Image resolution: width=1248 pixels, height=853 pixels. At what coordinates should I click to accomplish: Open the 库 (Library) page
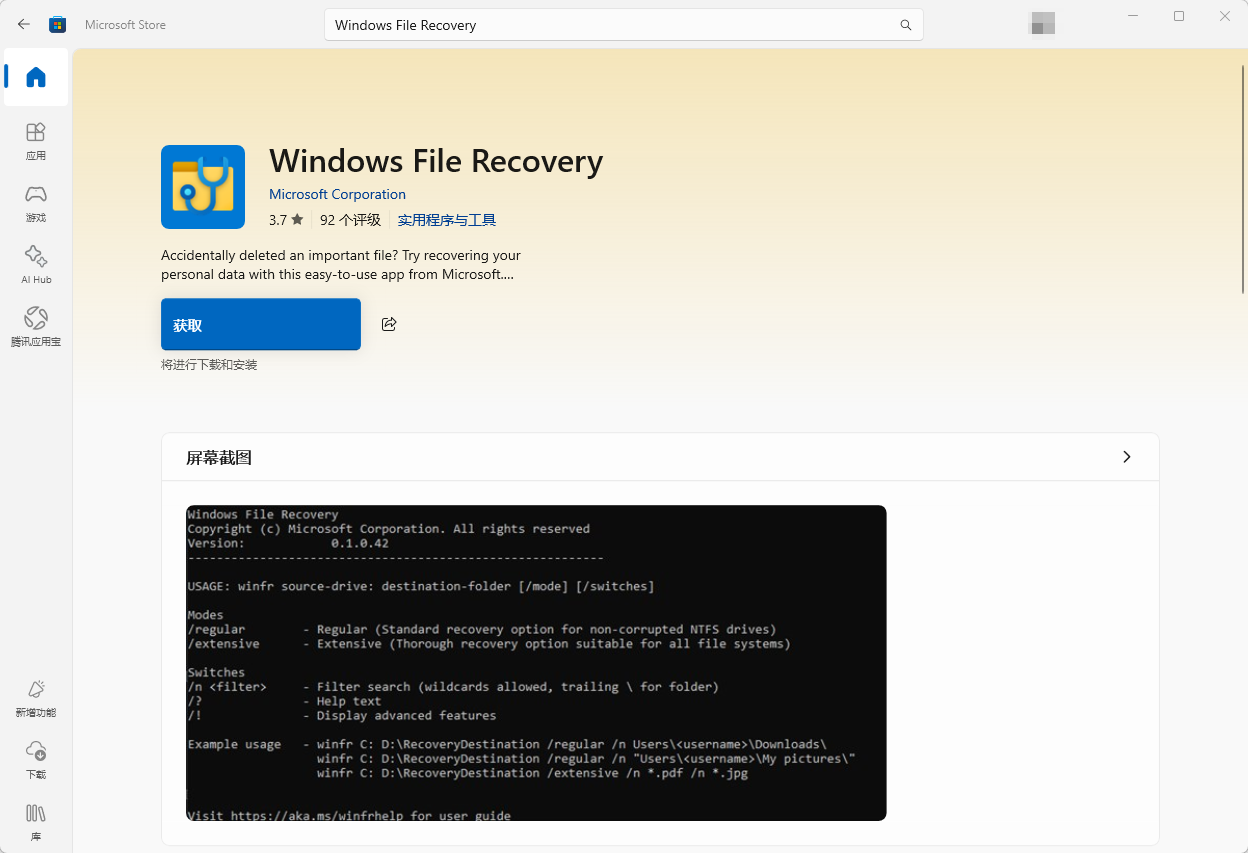pyautogui.click(x=36, y=821)
